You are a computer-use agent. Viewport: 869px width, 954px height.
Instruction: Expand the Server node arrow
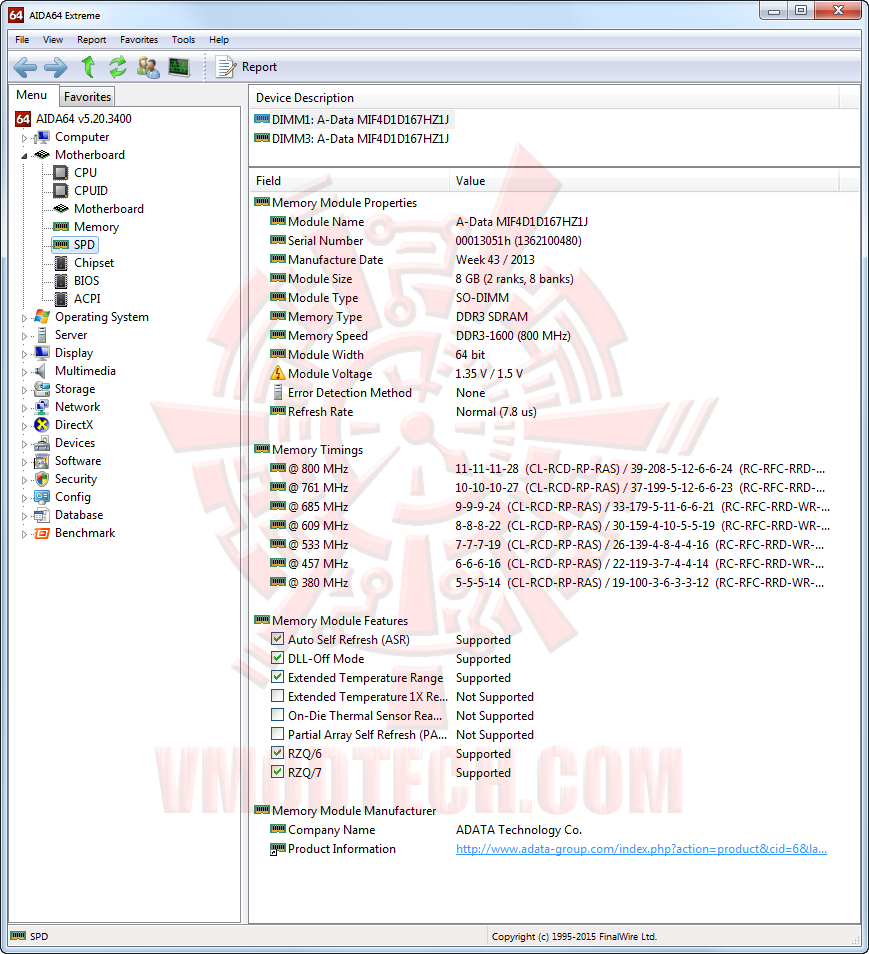click(x=24, y=336)
